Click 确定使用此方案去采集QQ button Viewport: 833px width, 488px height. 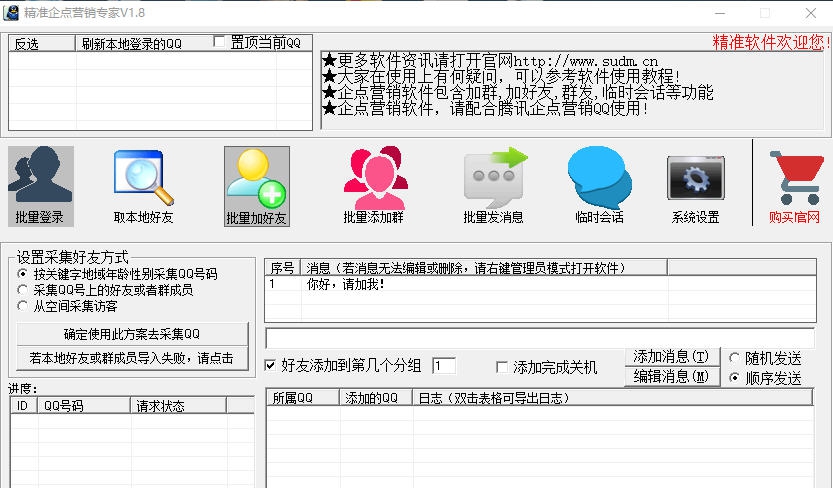pos(132,334)
